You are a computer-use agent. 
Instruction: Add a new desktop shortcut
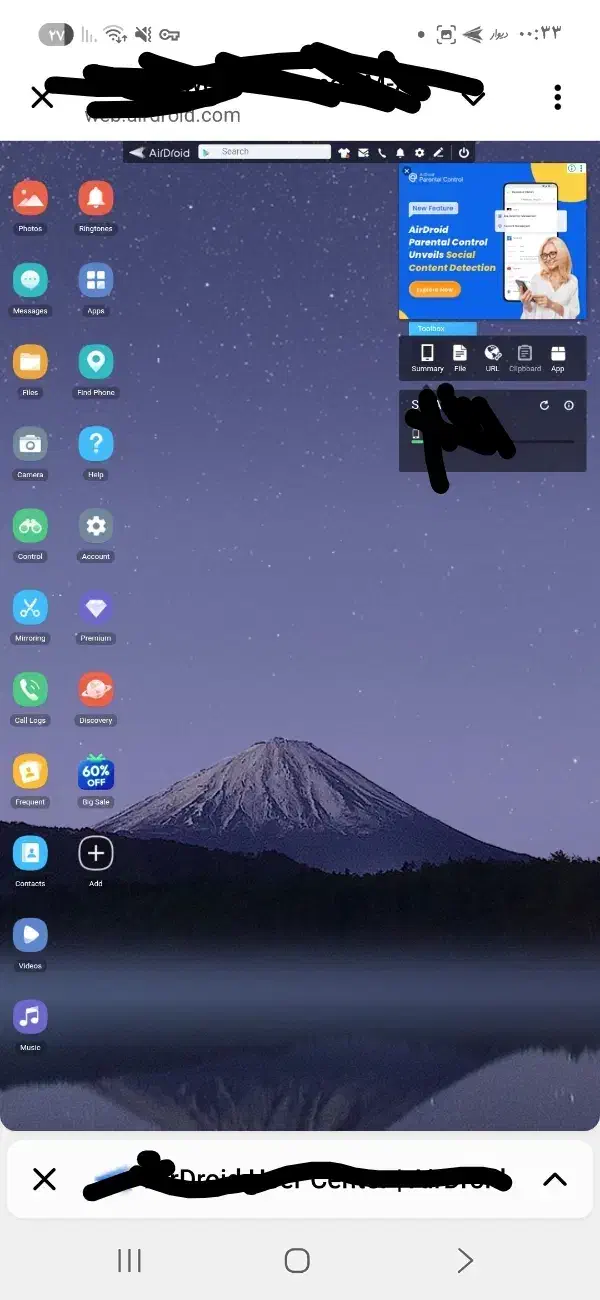pos(96,853)
